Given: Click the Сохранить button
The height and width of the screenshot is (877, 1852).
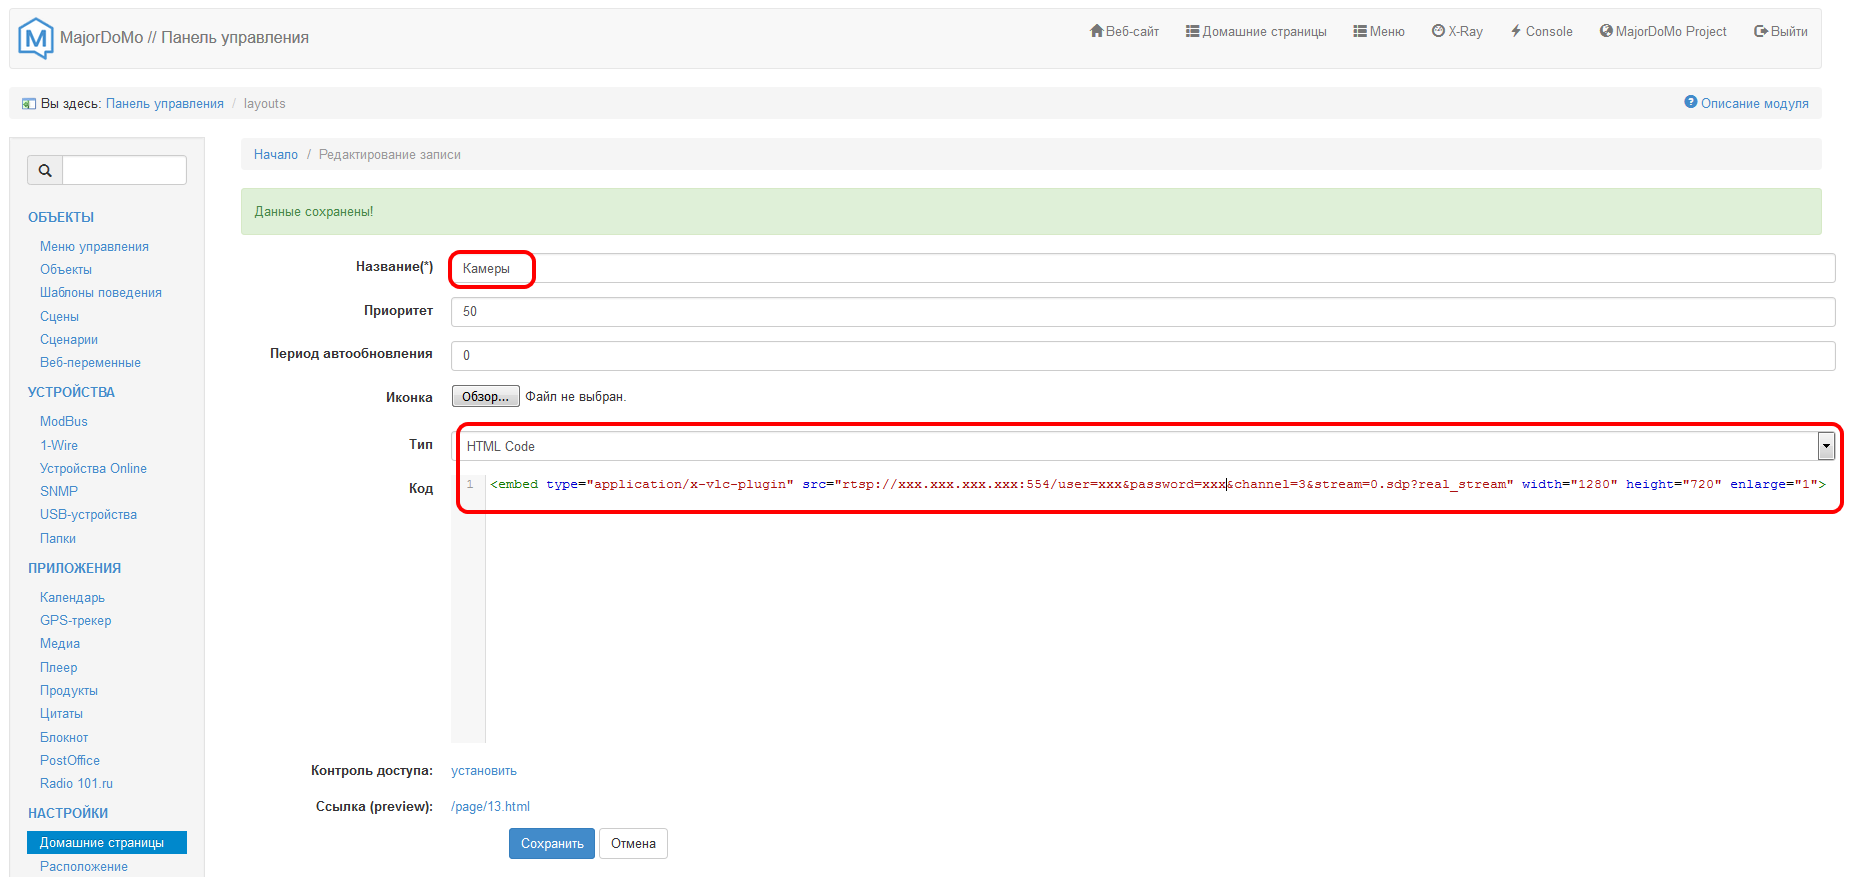Looking at the screenshot, I should tap(552, 843).
